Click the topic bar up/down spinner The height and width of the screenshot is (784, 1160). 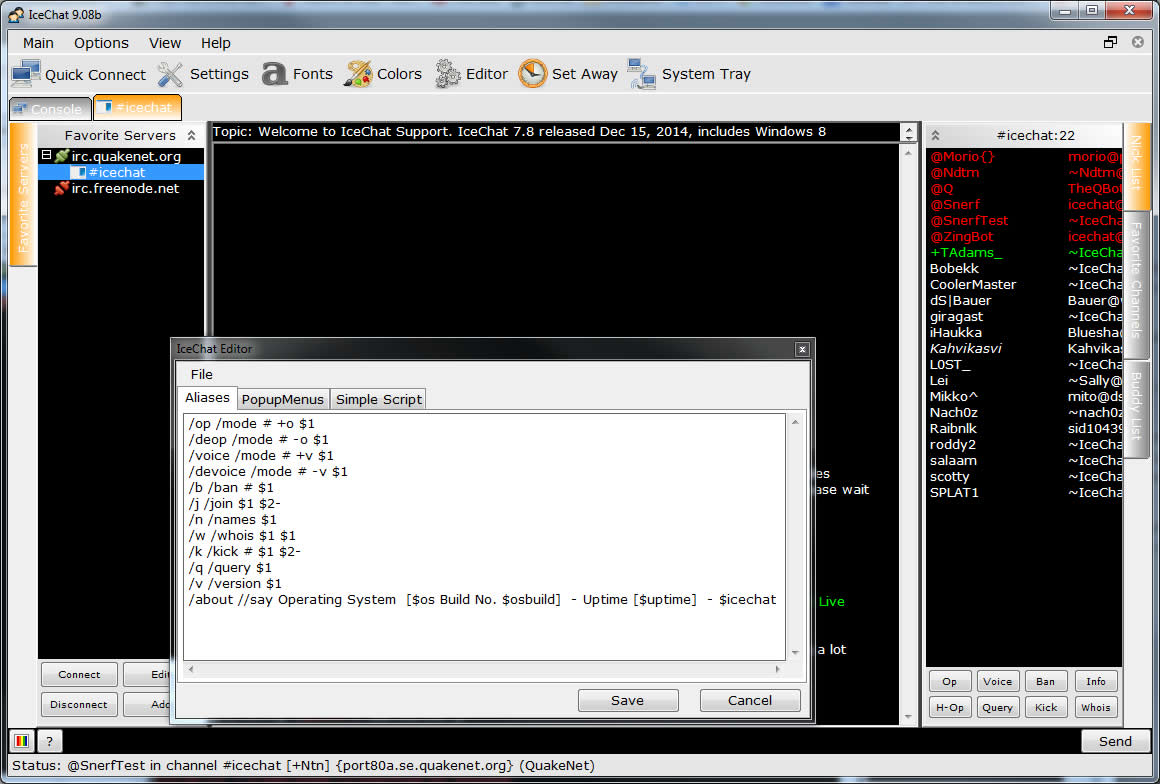tap(909, 132)
